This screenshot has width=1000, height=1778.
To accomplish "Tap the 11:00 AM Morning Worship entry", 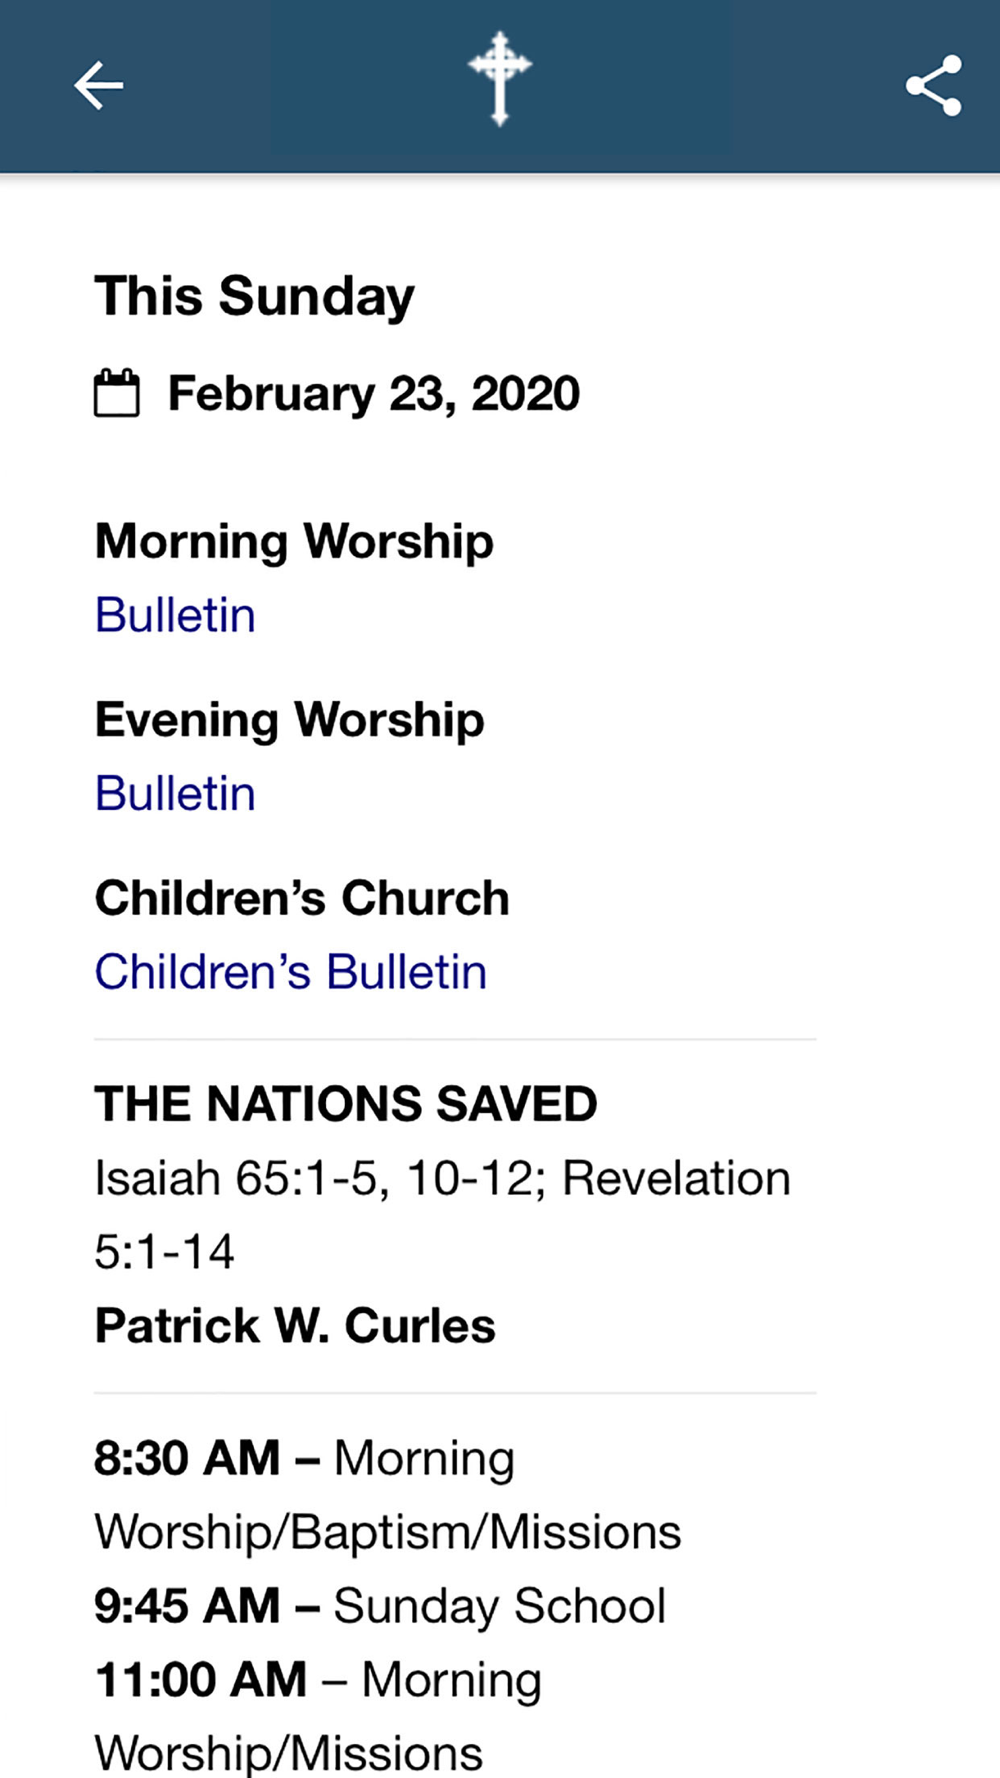I will (318, 1717).
